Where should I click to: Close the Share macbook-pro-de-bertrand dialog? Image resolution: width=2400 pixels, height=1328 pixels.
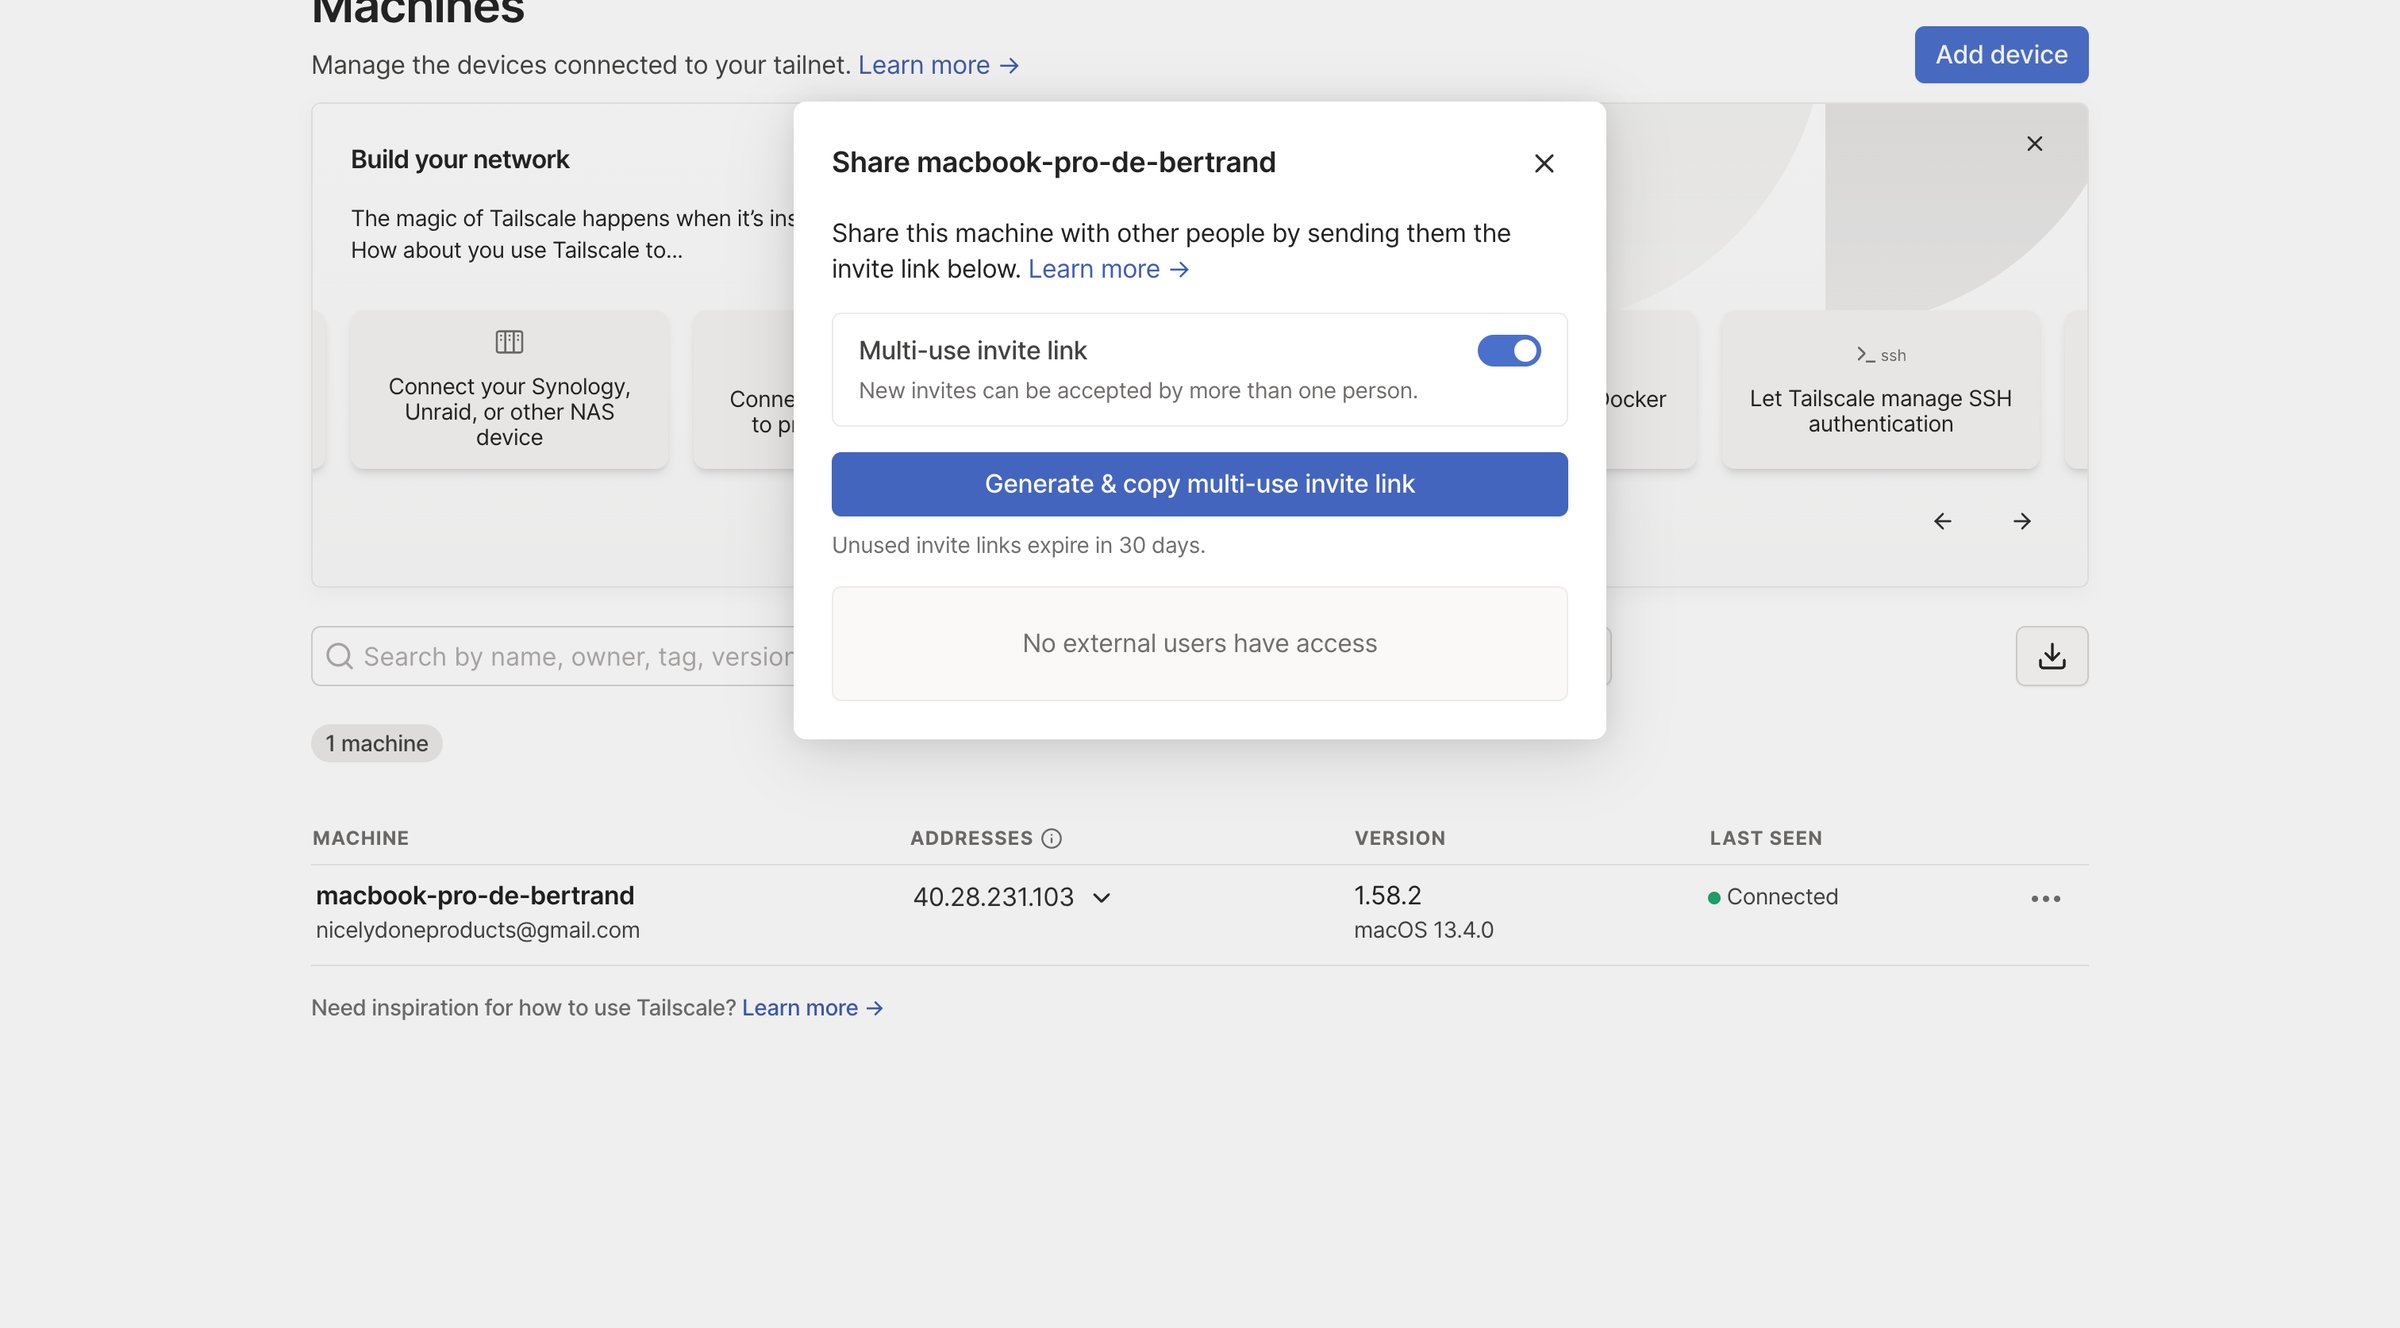(1543, 163)
